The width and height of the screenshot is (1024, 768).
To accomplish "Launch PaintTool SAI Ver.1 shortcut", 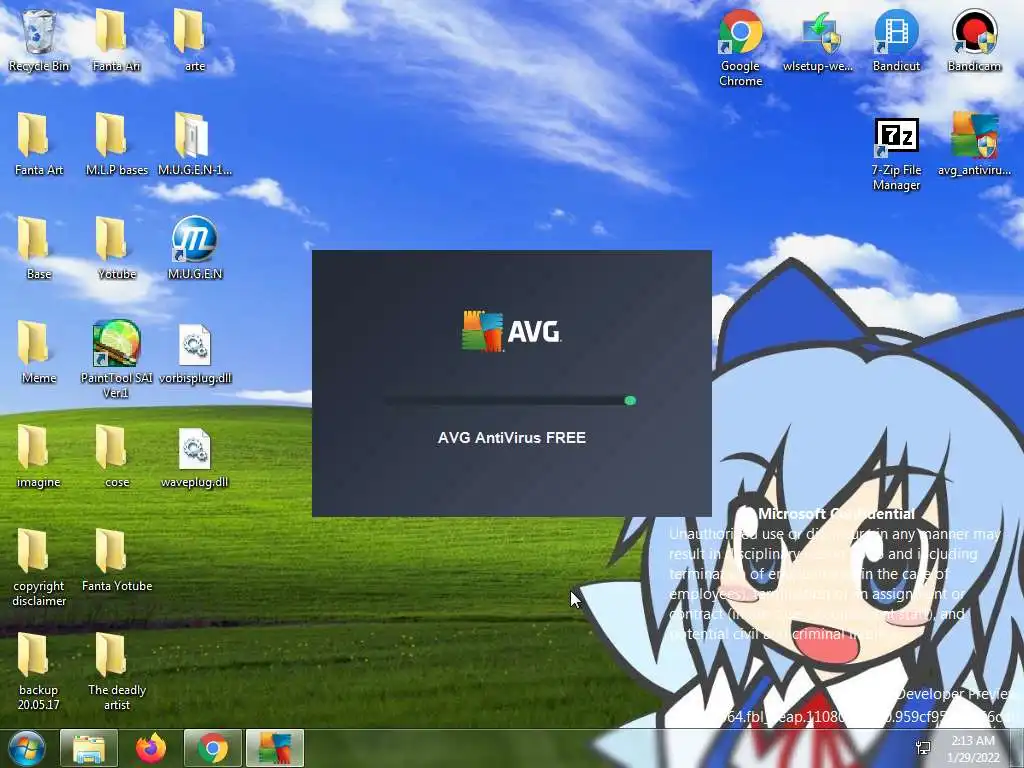I will click(x=116, y=359).
